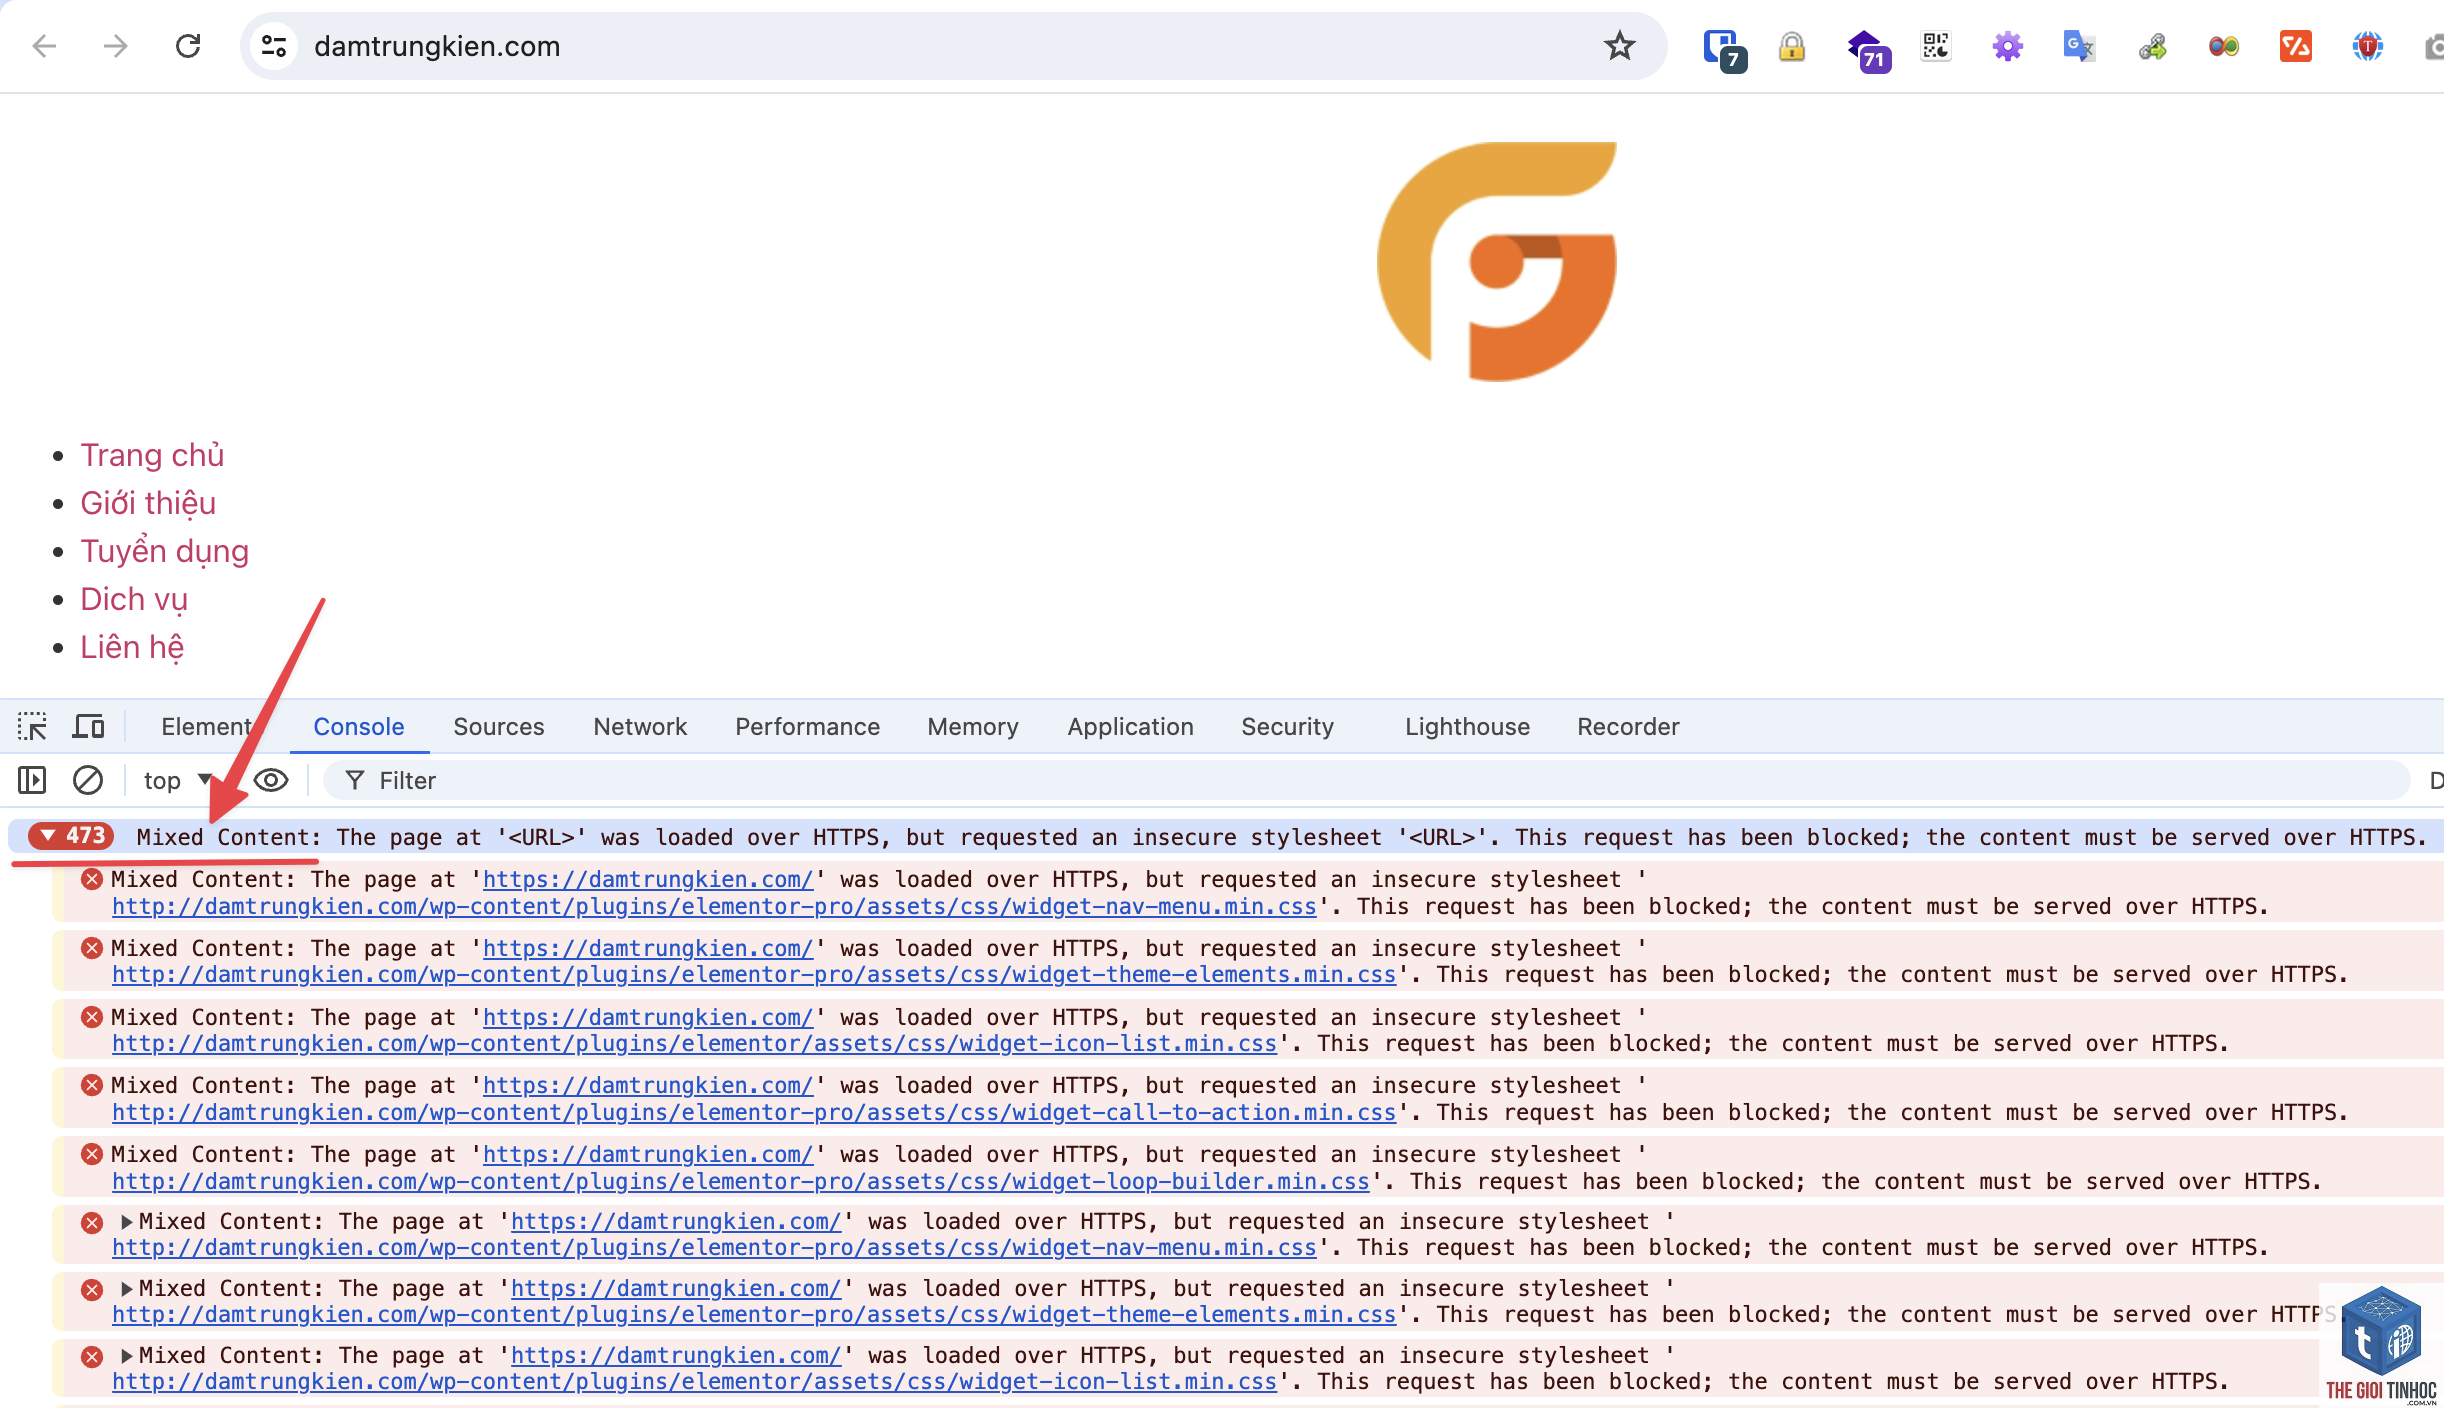Open the QR code extension

tap(1936, 46)
